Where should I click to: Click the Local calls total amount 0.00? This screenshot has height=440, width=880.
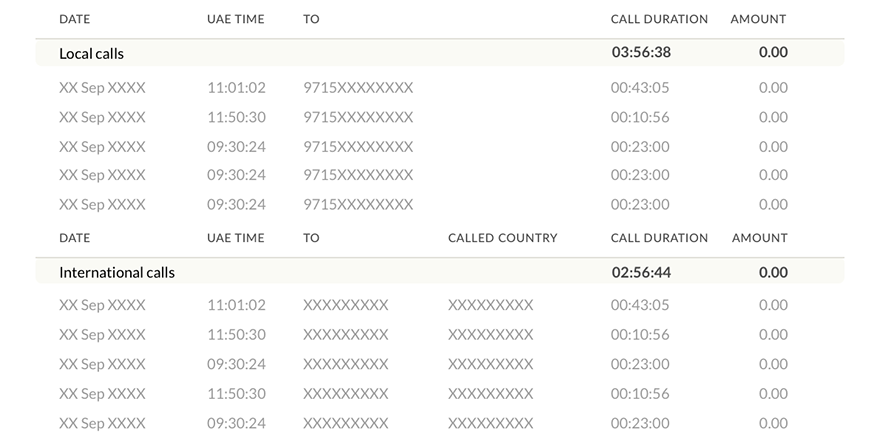click(x=773, y=53)
